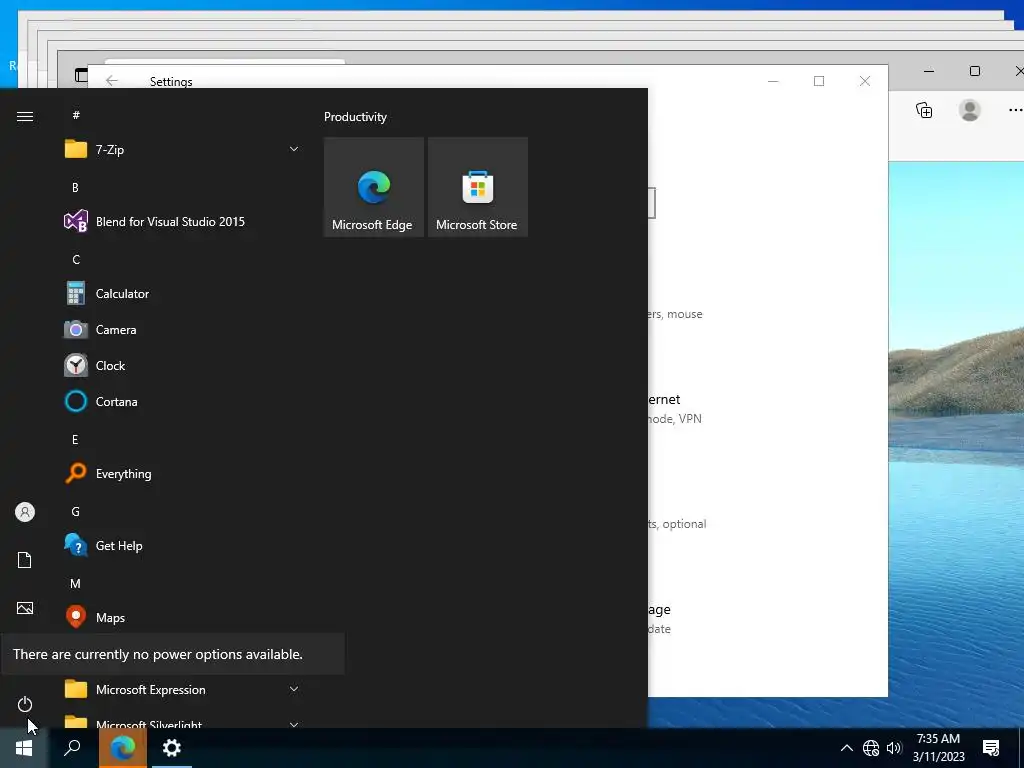The width and height of the screenshot is (1024, 768).
Task: Expand the 7-Zip folder chevron
Action: point(294,150)
